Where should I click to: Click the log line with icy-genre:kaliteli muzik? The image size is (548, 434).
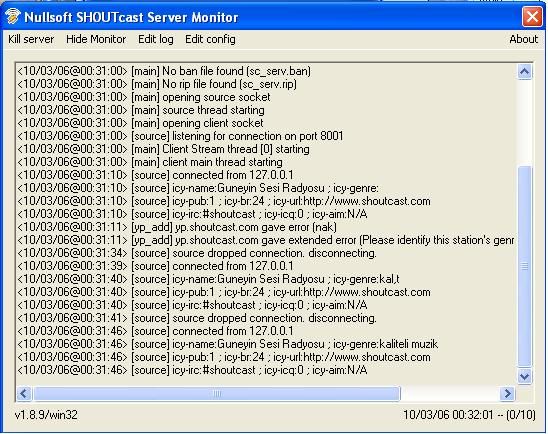(x=228, y=344)
